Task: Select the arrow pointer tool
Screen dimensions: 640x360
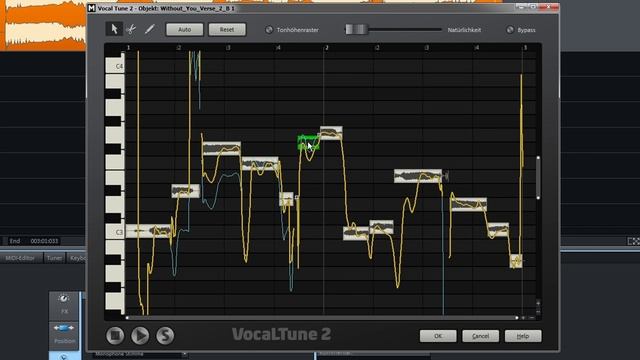Action: click(114, 29)
